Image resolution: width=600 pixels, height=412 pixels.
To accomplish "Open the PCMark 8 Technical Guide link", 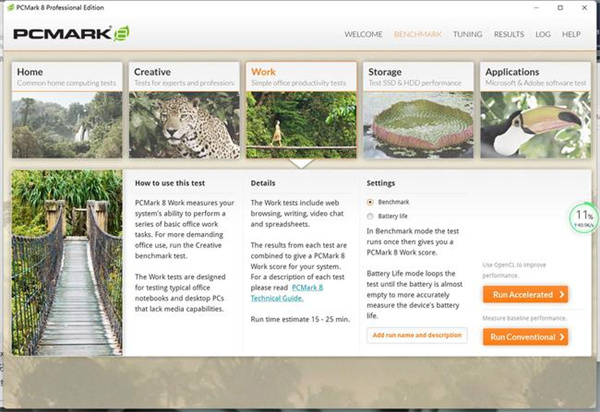I will 287,293.
